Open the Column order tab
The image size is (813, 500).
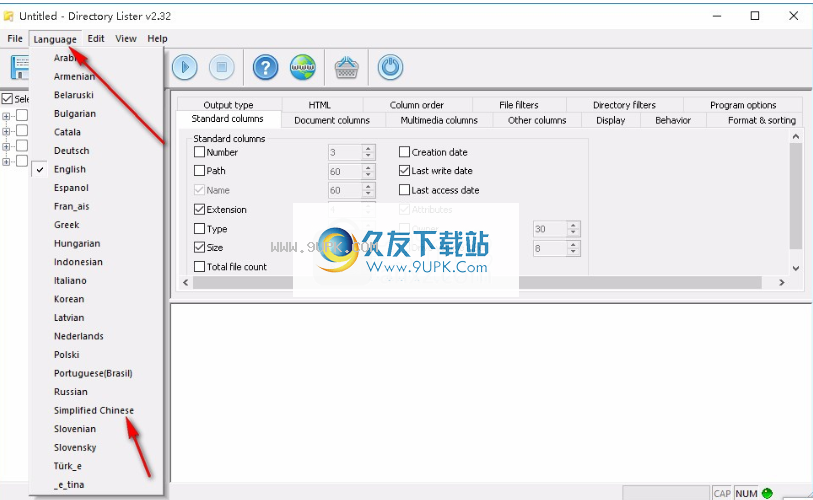[x=417, y=105]
